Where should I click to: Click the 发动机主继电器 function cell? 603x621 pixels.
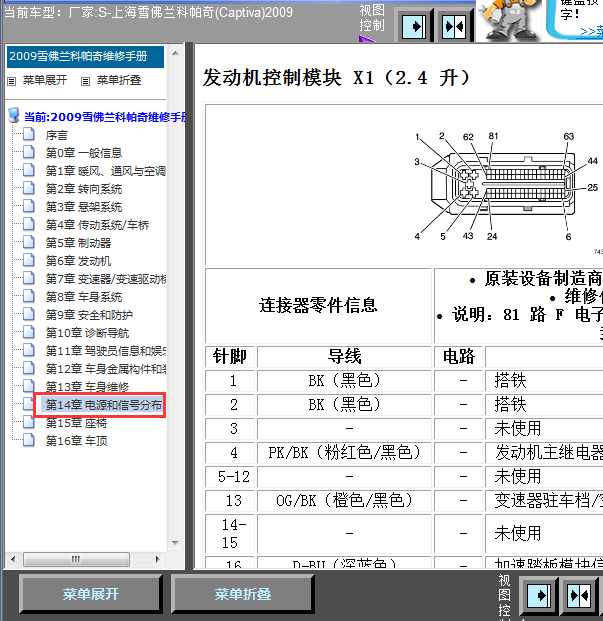click(544, 453)
